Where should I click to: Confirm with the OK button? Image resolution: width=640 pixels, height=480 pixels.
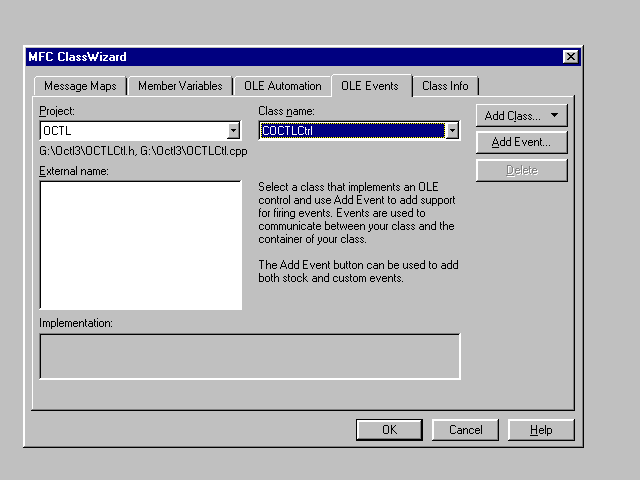pyautogui.click(x=389, y=430)
